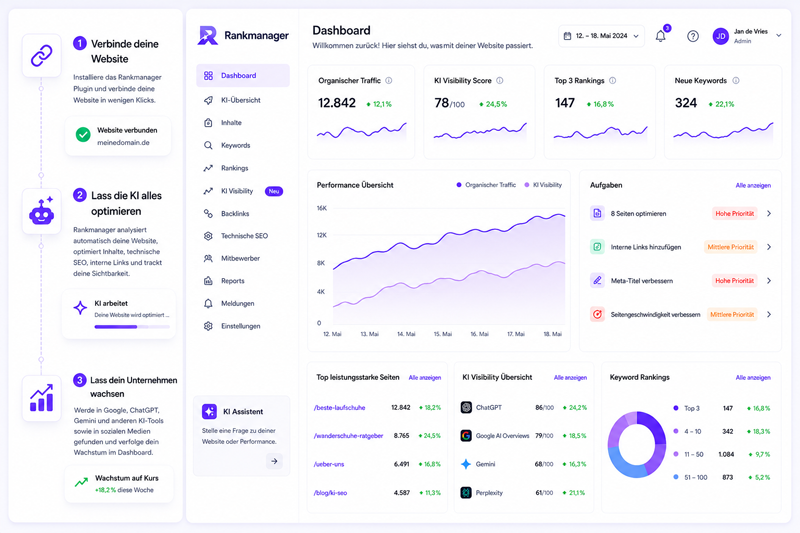Click the robot icon of step 2
Viewport: 800px width, 533px height.
tap(42, 211)
